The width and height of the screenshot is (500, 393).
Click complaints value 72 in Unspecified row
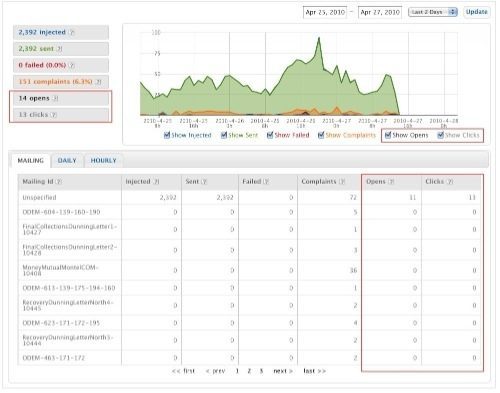click(353, 197)
